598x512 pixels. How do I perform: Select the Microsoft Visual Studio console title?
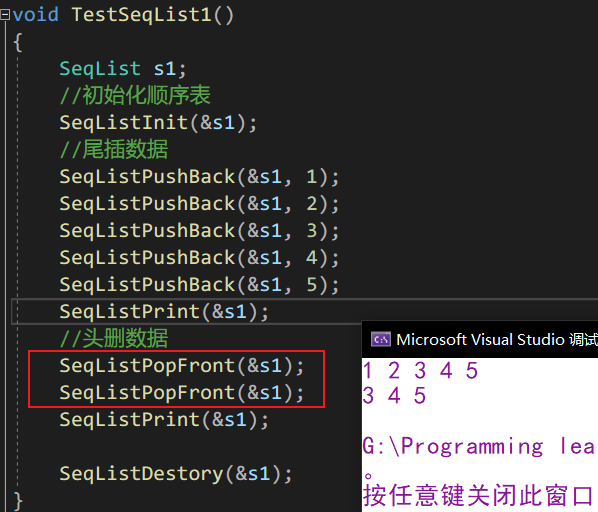497,339
